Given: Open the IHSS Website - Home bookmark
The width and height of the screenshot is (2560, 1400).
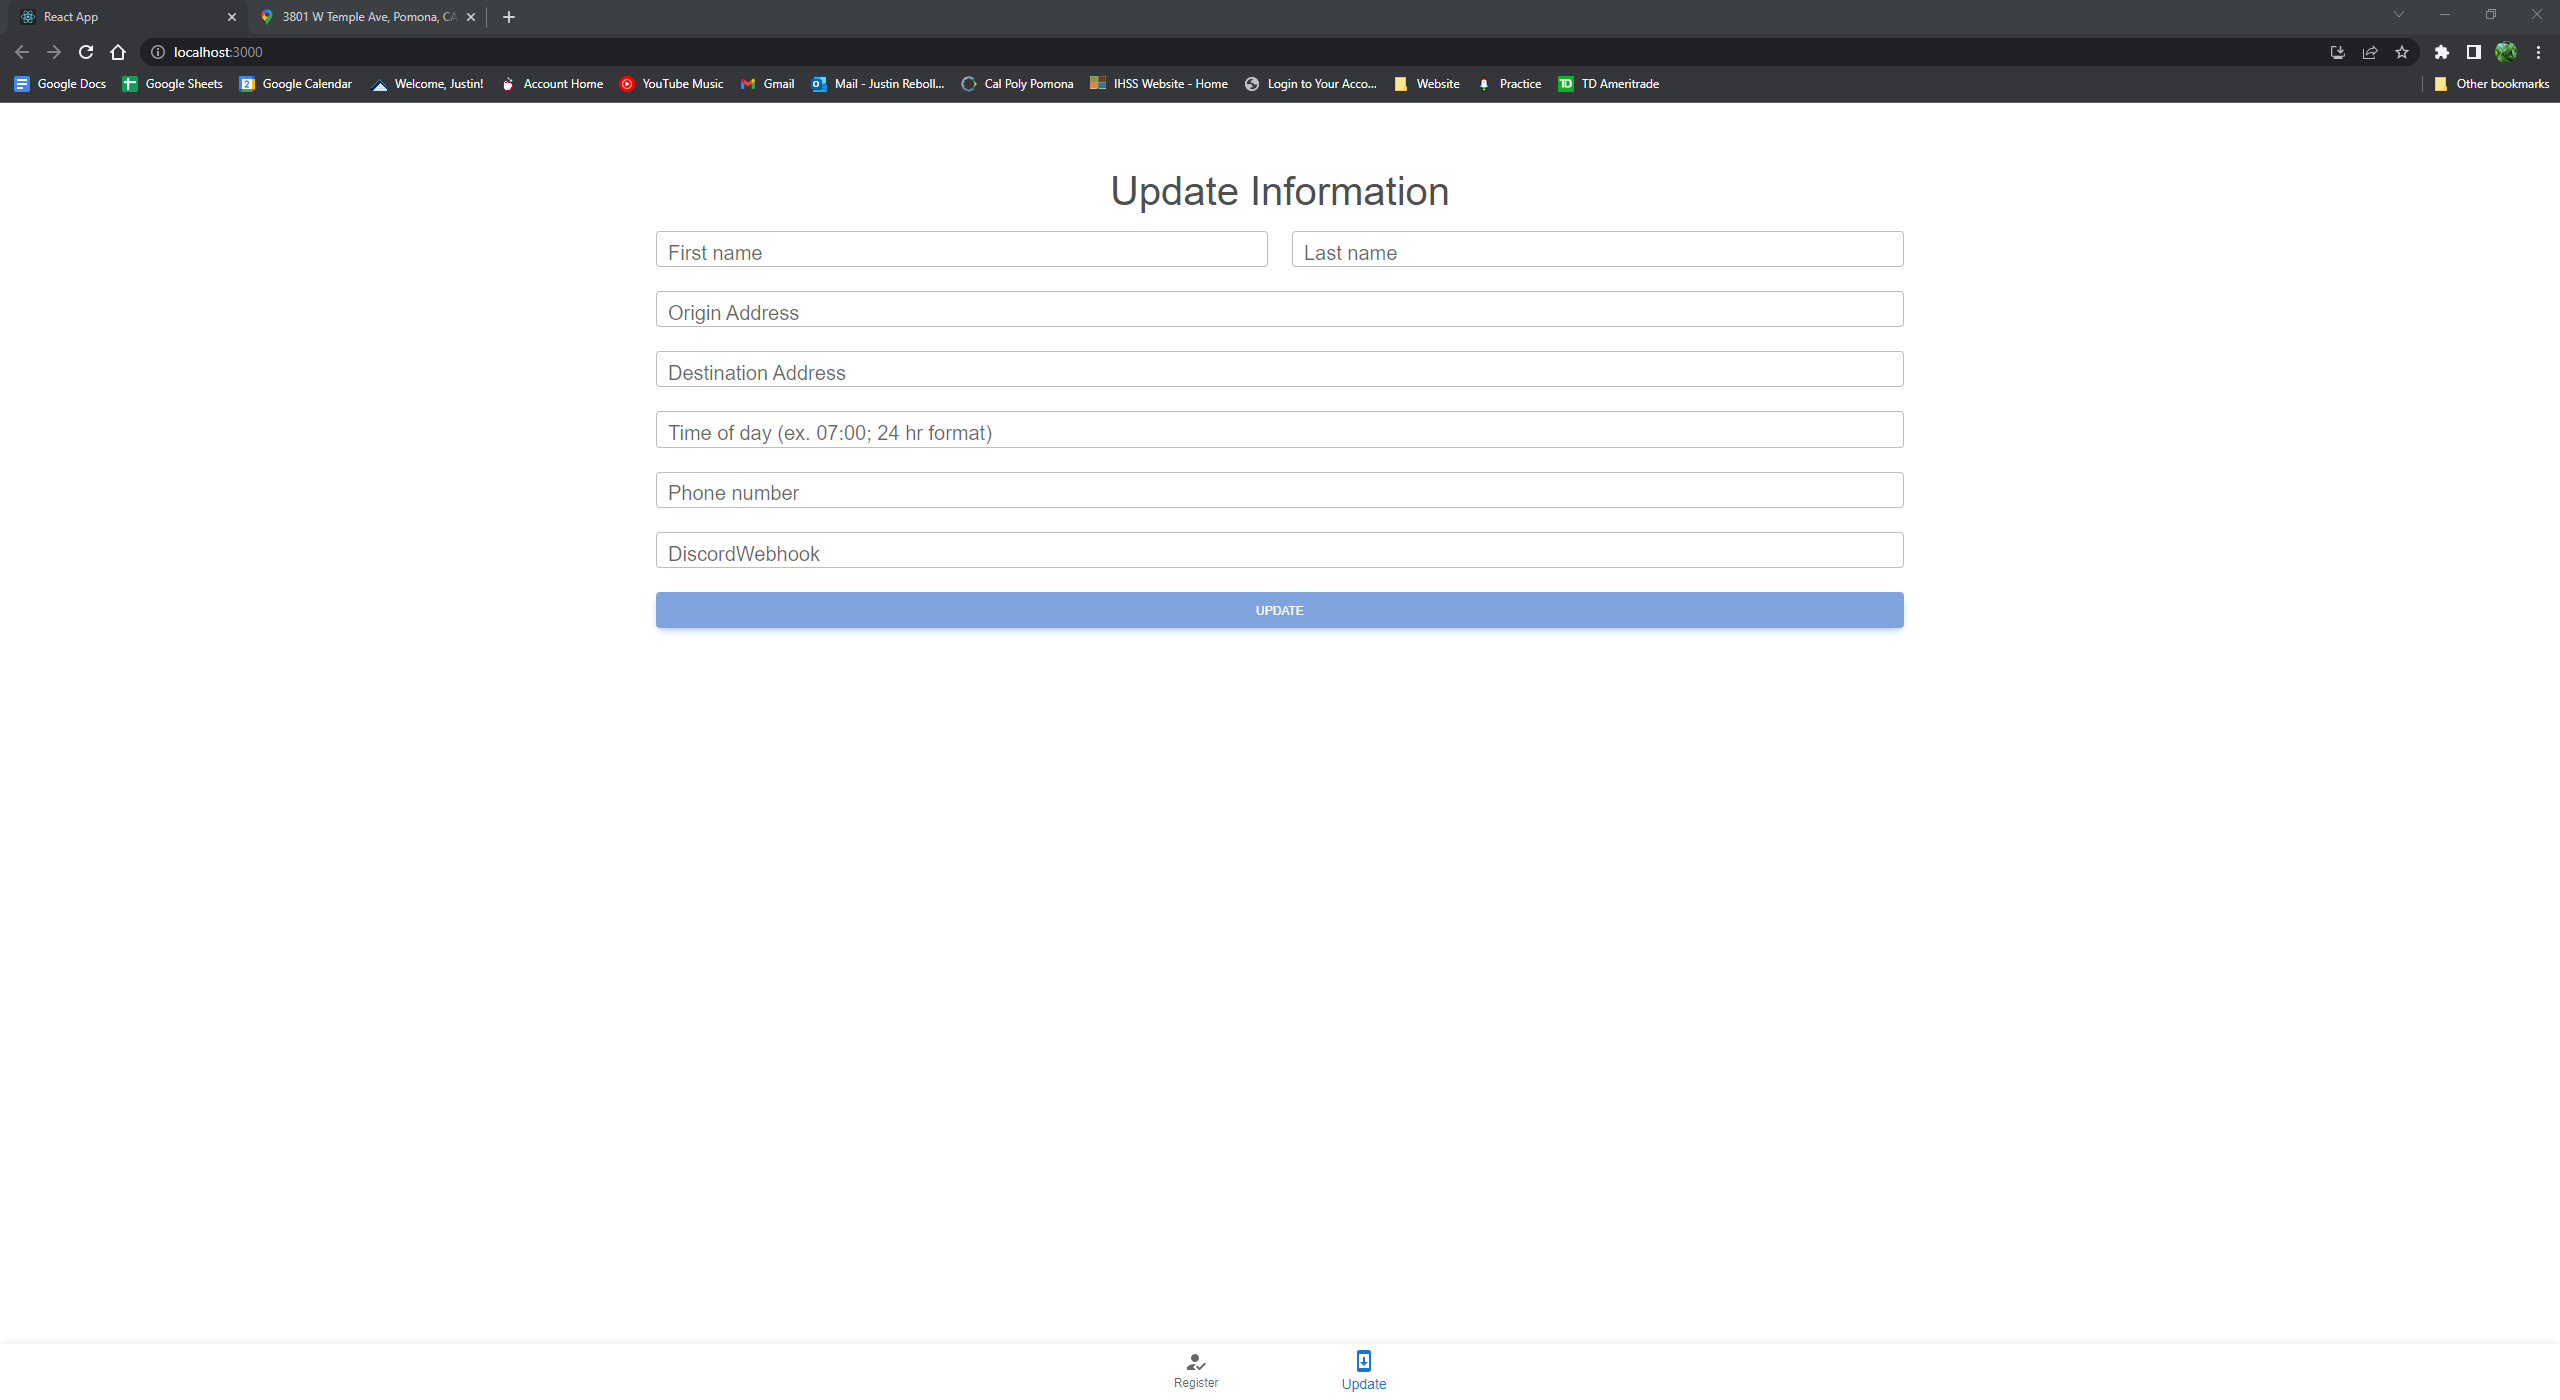Looking at the screenshot, I should pos(1160,84).
